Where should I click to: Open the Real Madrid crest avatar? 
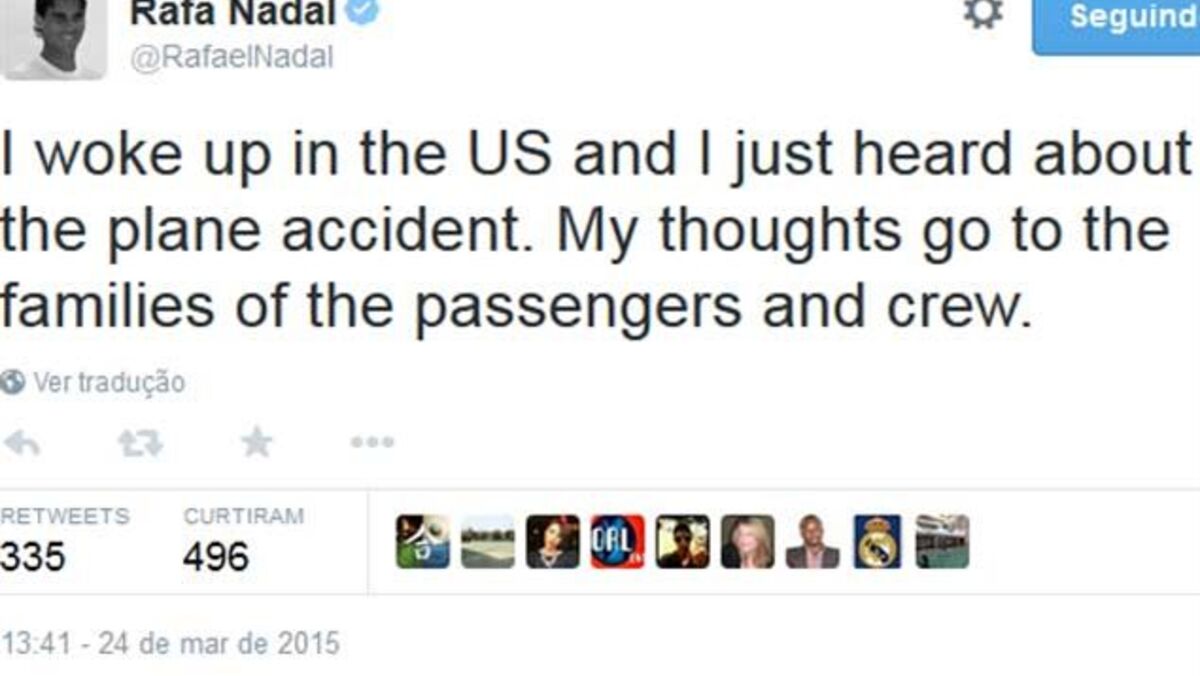click(x=877, y=542)
